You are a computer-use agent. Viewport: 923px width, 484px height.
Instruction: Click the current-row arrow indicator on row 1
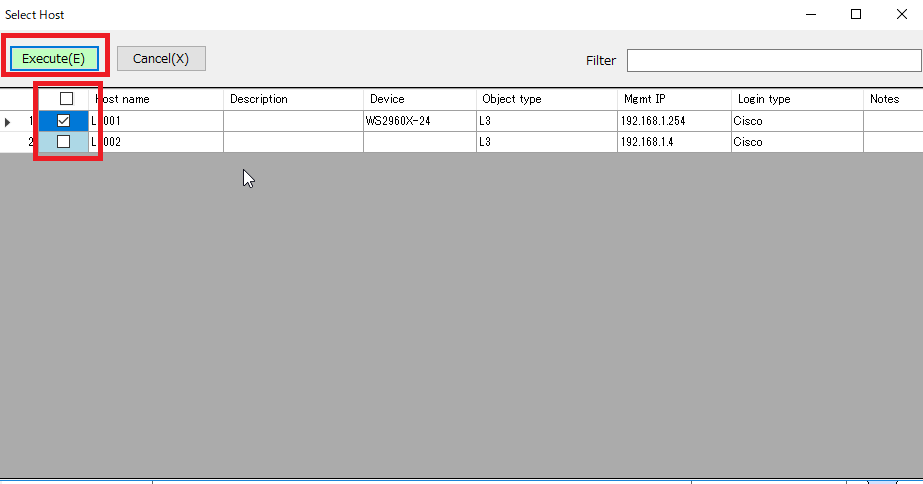9,122
